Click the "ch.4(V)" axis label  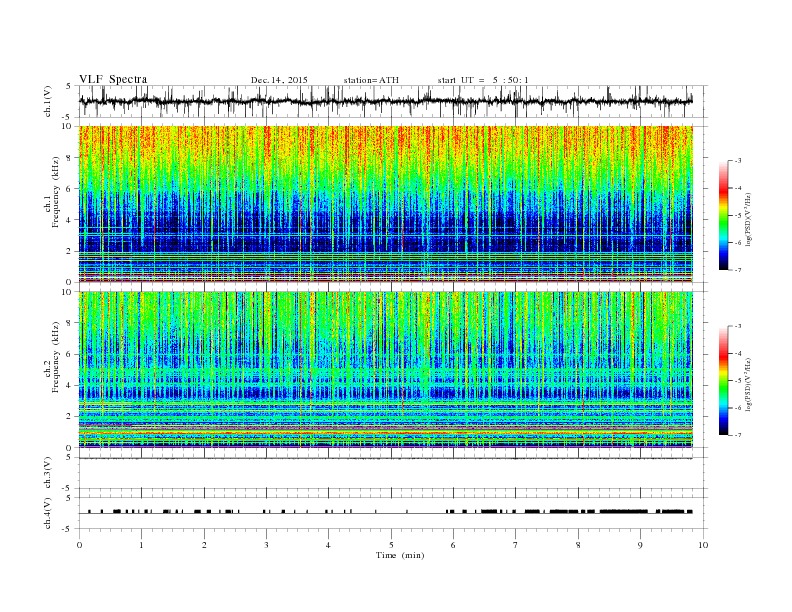pos(48,516)
